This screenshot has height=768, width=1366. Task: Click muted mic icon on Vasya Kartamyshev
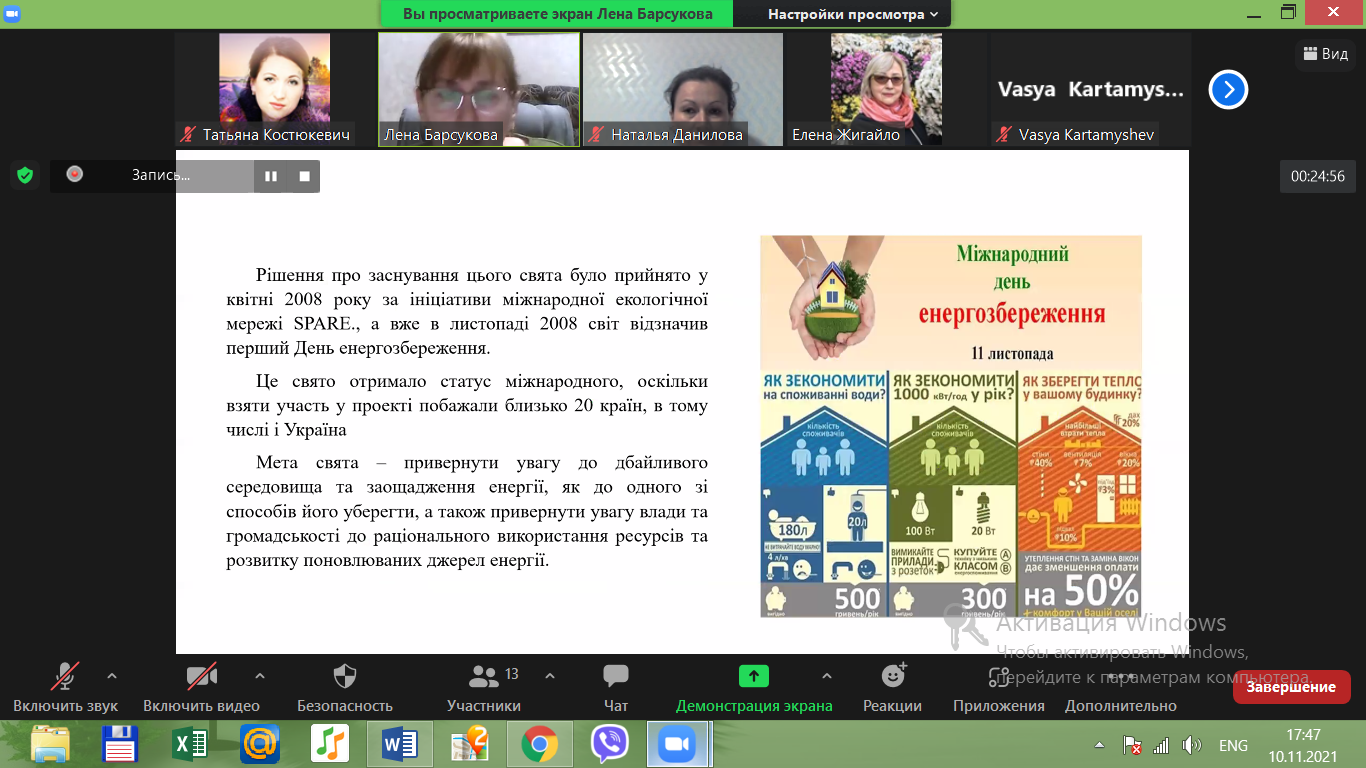click(x=1003, y=134)
